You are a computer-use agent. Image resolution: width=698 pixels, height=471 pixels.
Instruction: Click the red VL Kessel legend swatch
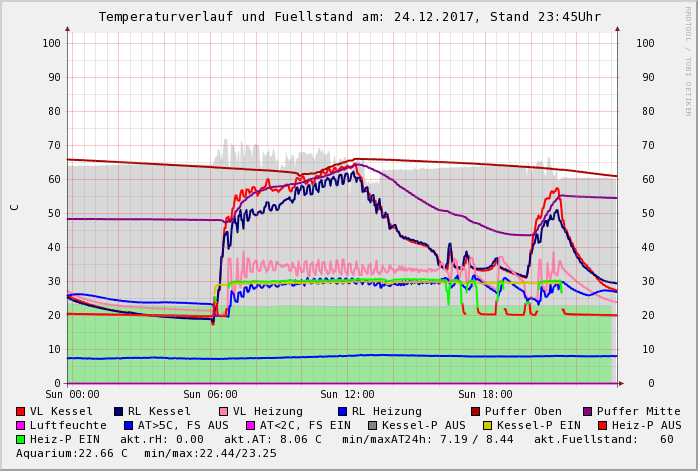point(21,411)
